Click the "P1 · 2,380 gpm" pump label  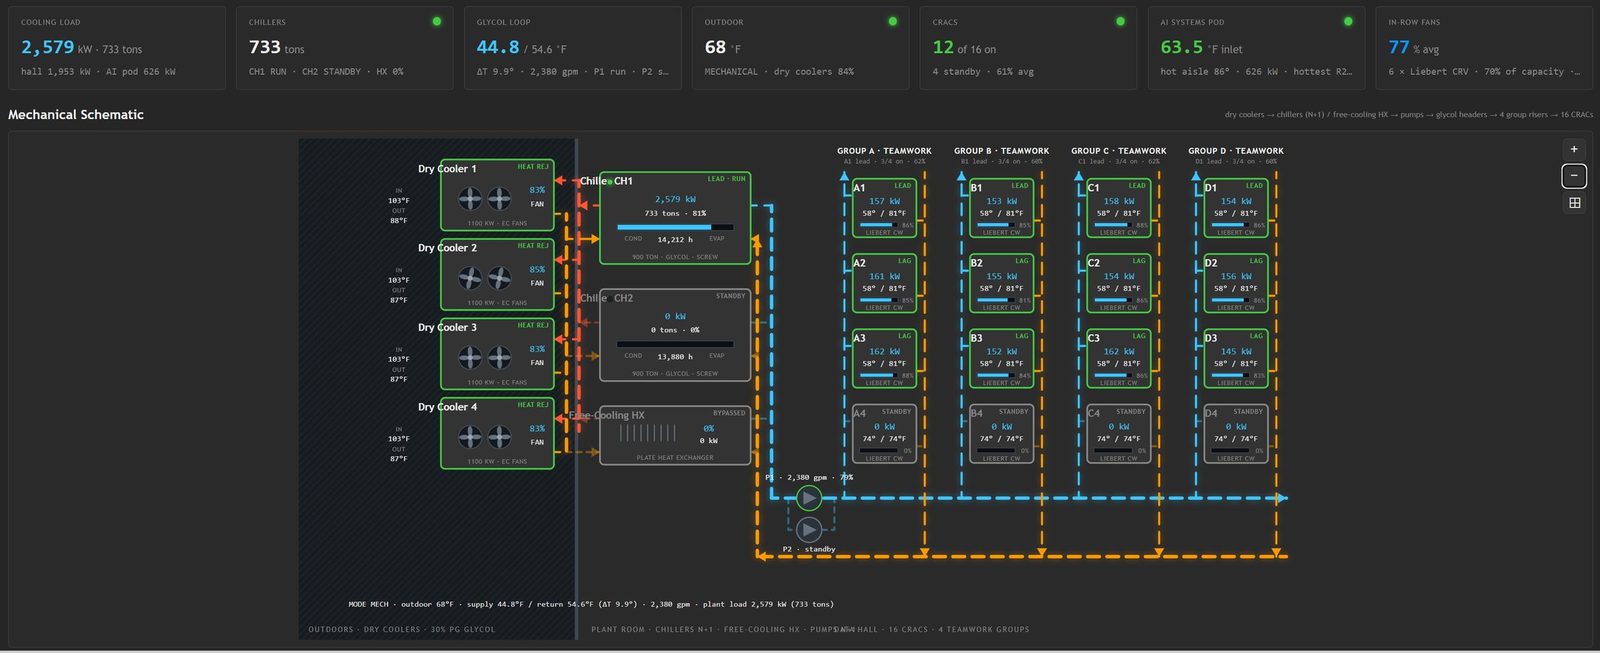point(796,478)
